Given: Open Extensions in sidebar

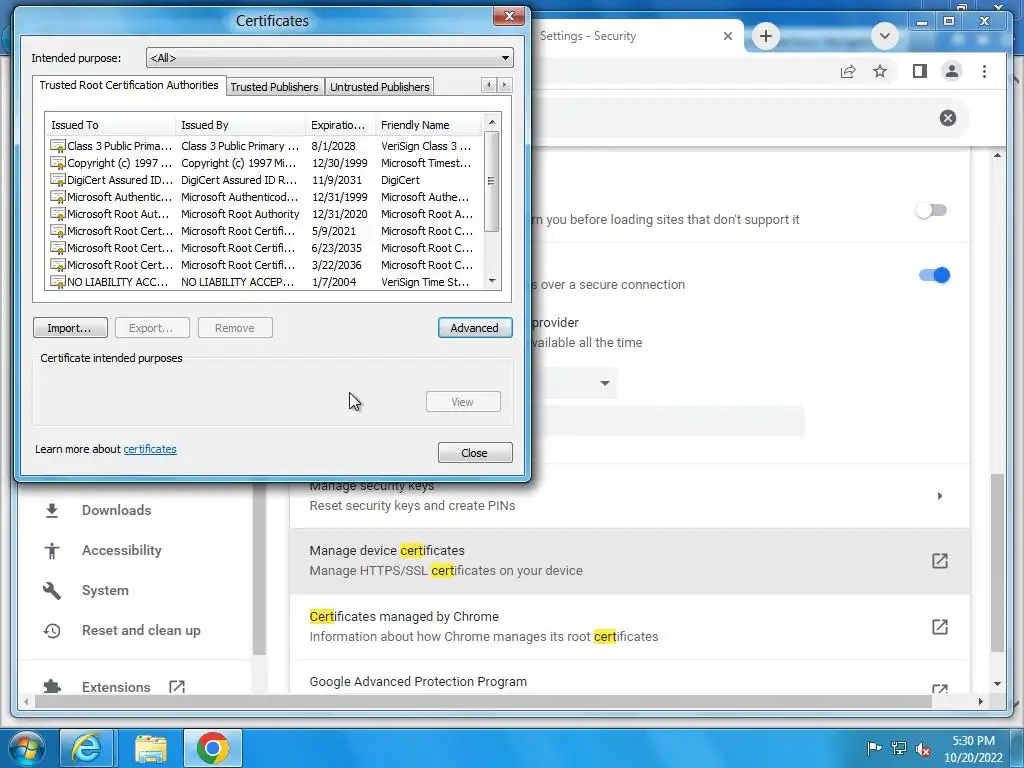Looking at the screenshot, I should coord(116,687).
